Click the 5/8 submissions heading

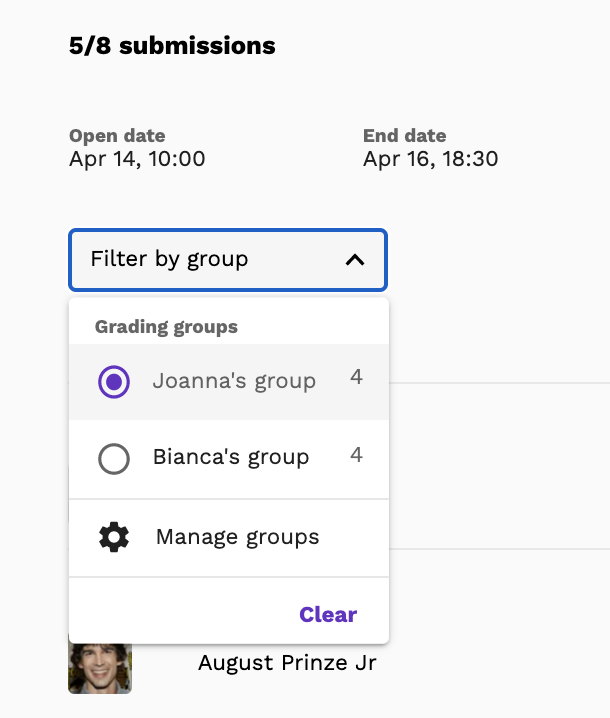[172, 46]
